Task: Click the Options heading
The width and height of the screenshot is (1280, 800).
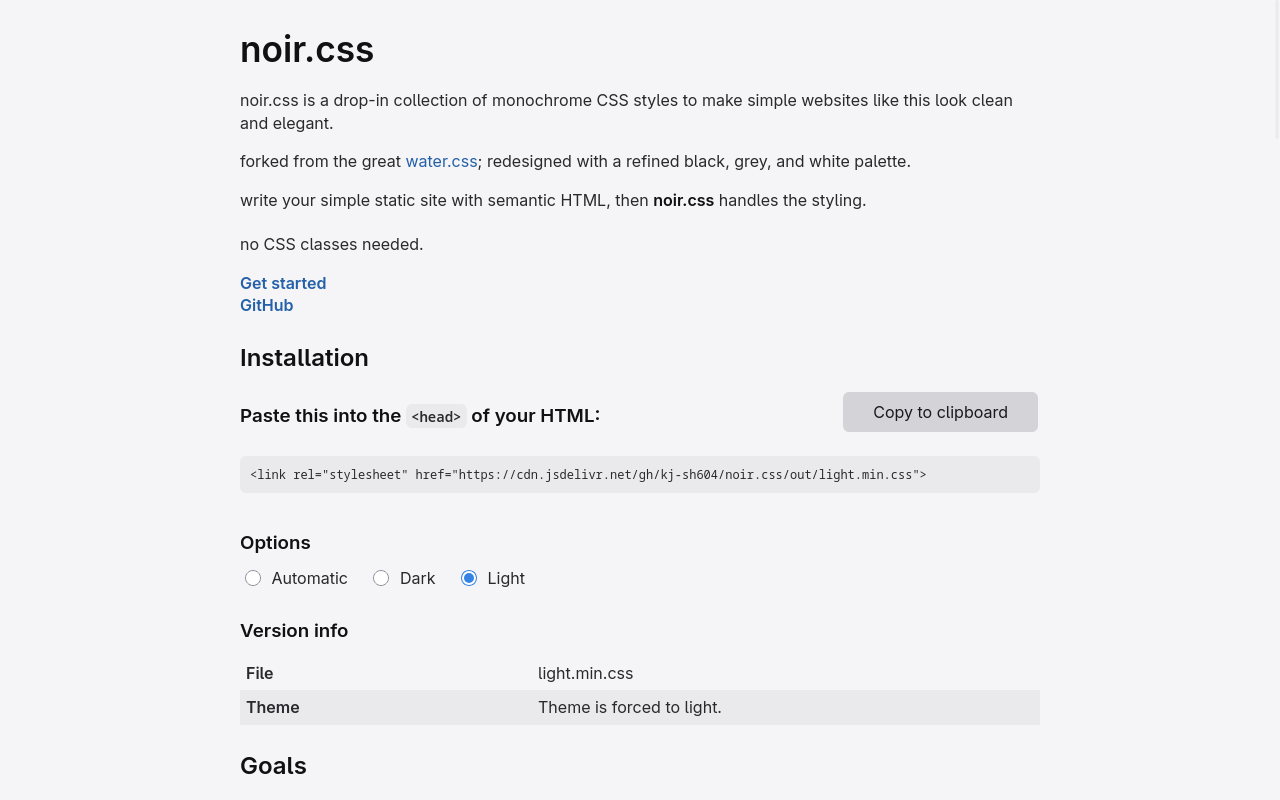Action: [x=275, y=542]
